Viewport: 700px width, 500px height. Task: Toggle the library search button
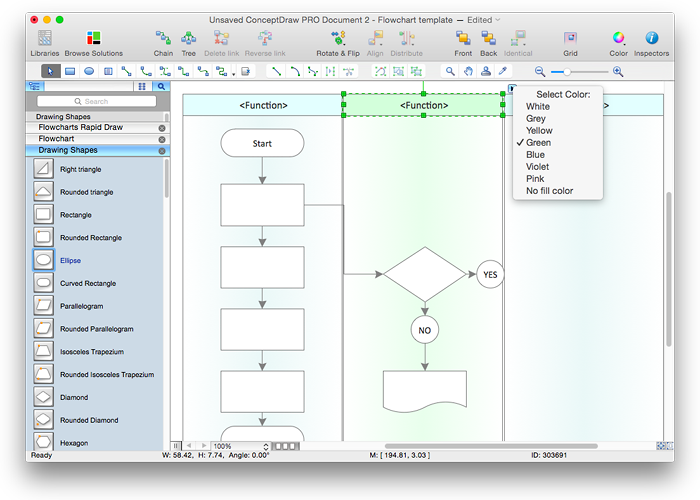161,86
